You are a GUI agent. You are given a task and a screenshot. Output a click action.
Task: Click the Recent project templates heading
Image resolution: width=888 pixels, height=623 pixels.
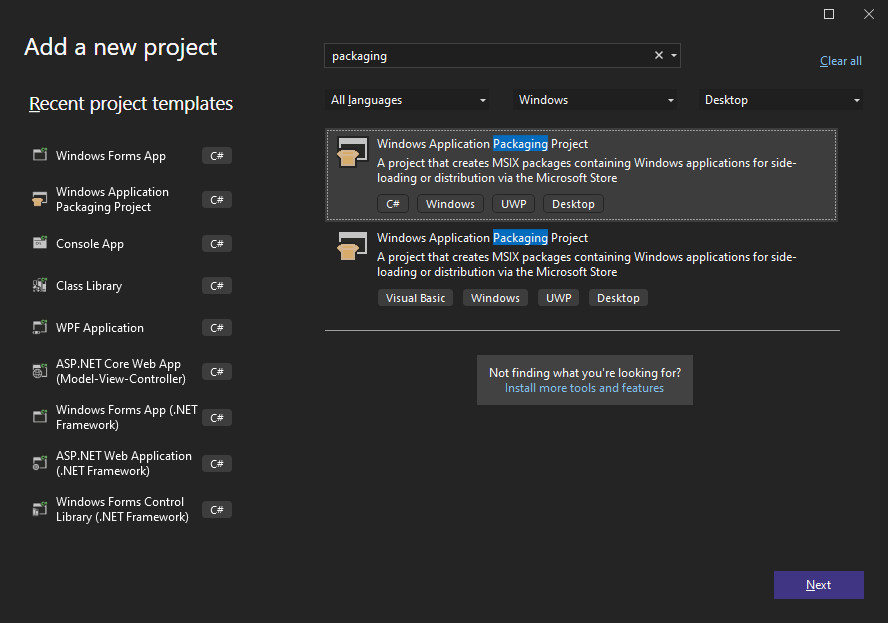tap(131, 104)
